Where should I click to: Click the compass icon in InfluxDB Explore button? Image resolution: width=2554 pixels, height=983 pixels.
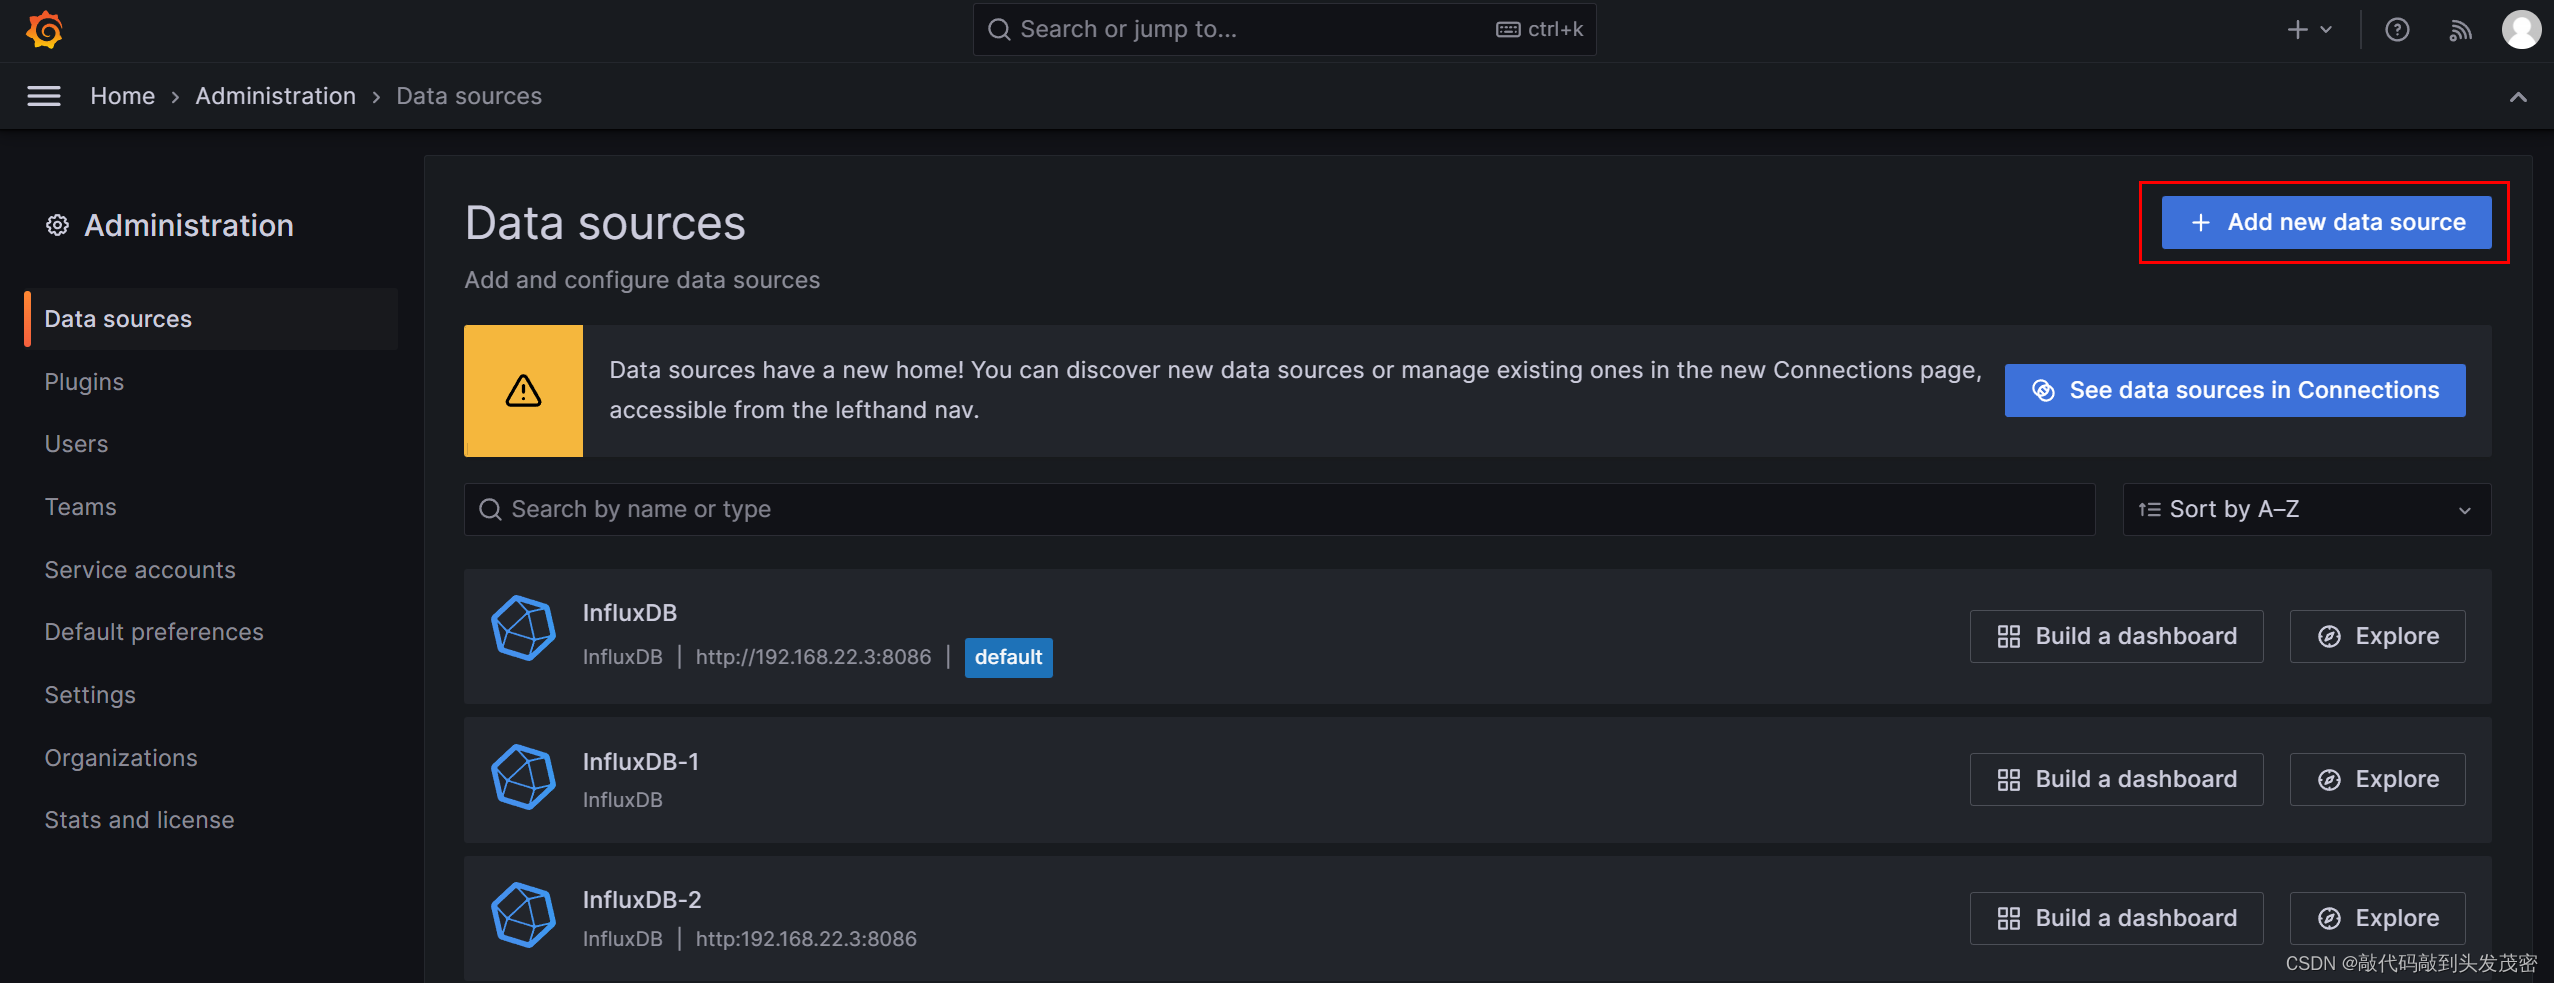coord(2329,637)
